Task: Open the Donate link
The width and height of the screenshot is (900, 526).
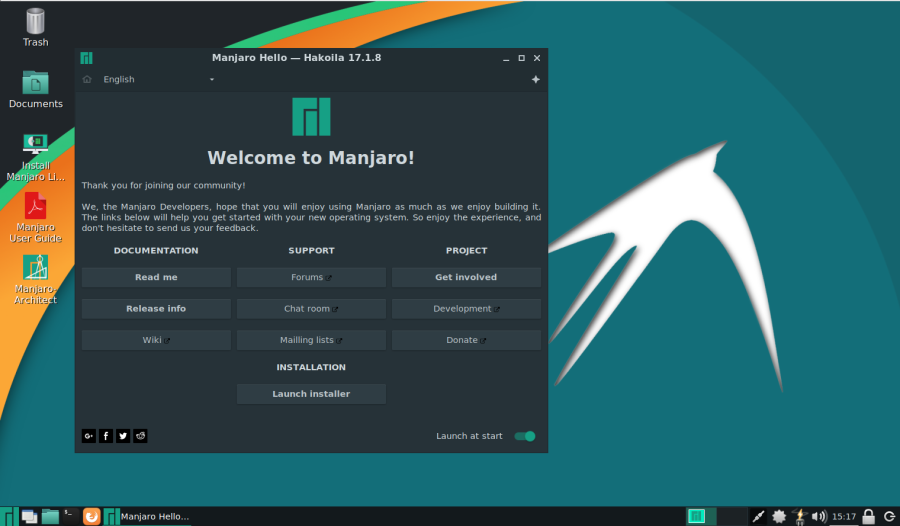Action: (x=466, y=340)
